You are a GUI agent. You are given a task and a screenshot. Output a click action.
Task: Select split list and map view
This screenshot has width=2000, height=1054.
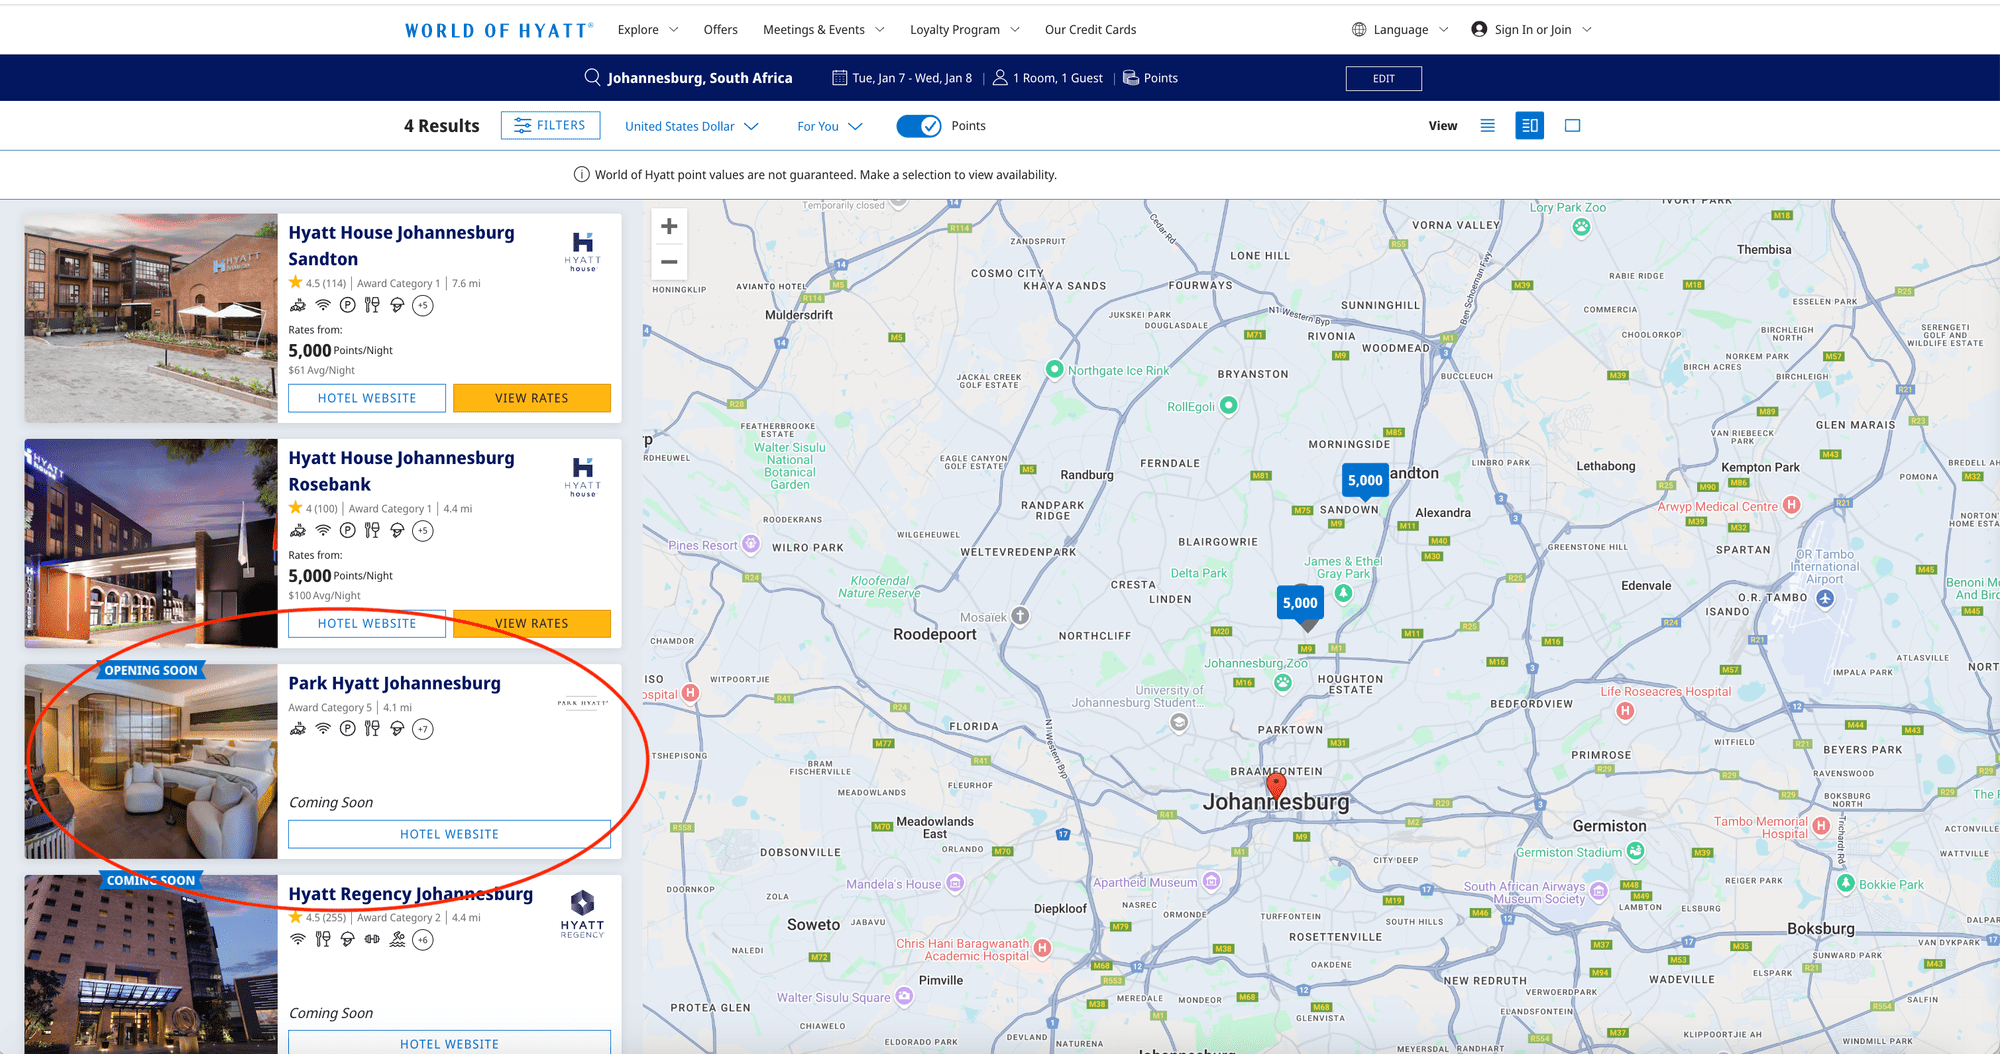(x=1529, y=126)
